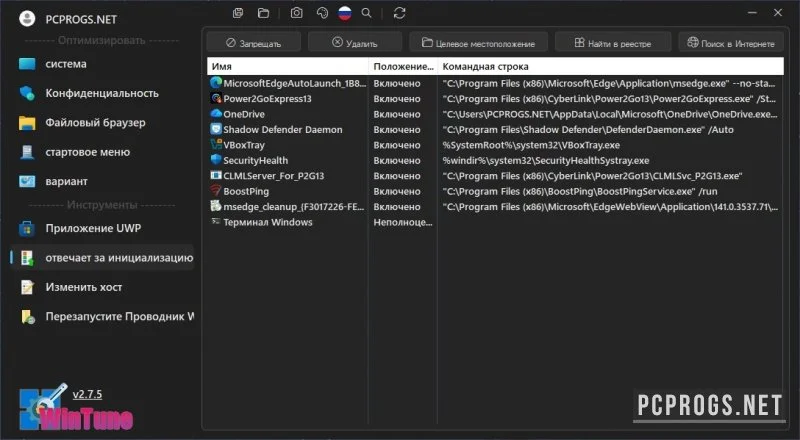Select the BoostPing entry name
800x440 pixels.
click(246, 191)
